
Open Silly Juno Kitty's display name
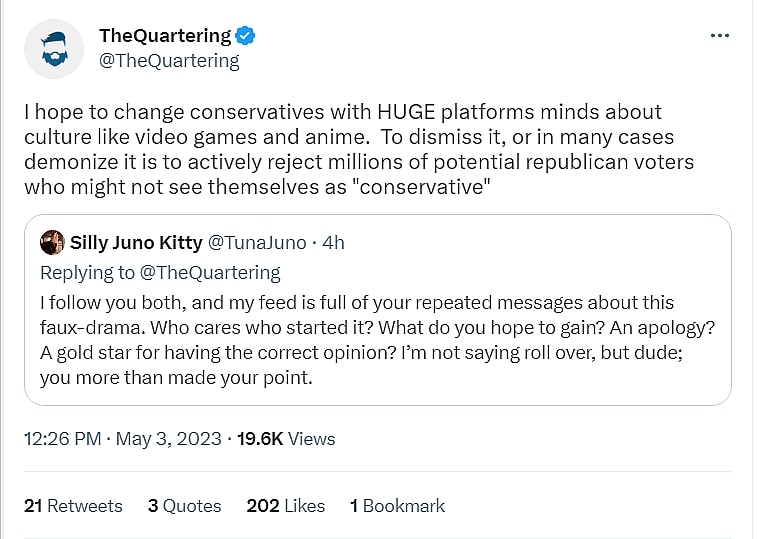pos(136,243)
